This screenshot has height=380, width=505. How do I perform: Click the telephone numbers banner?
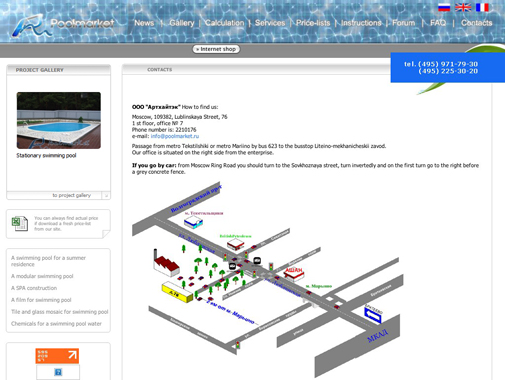point(448,67)
